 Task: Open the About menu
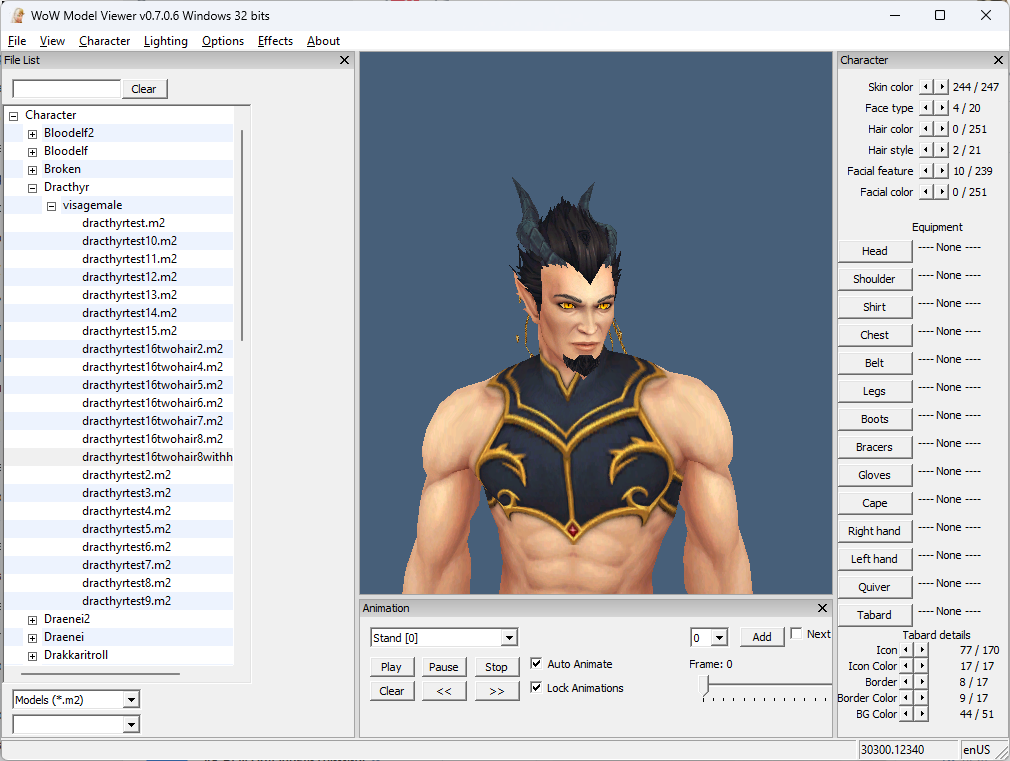tap(323, 41)
